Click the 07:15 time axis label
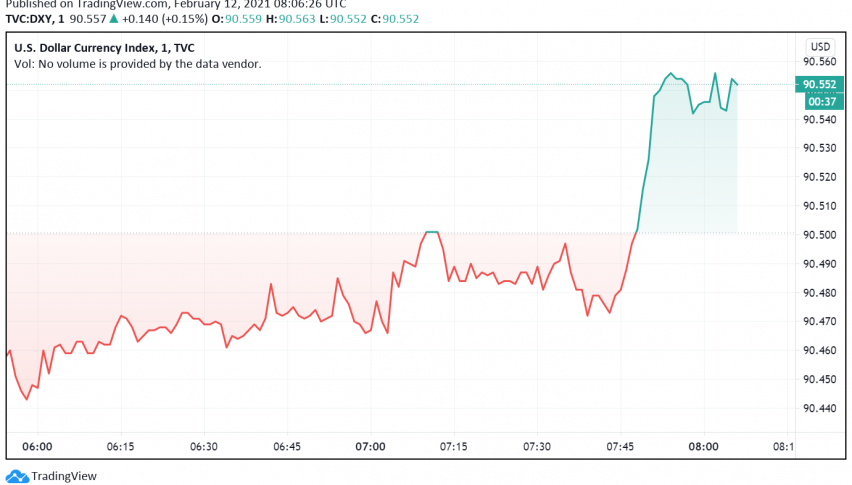 pos(454,446)
